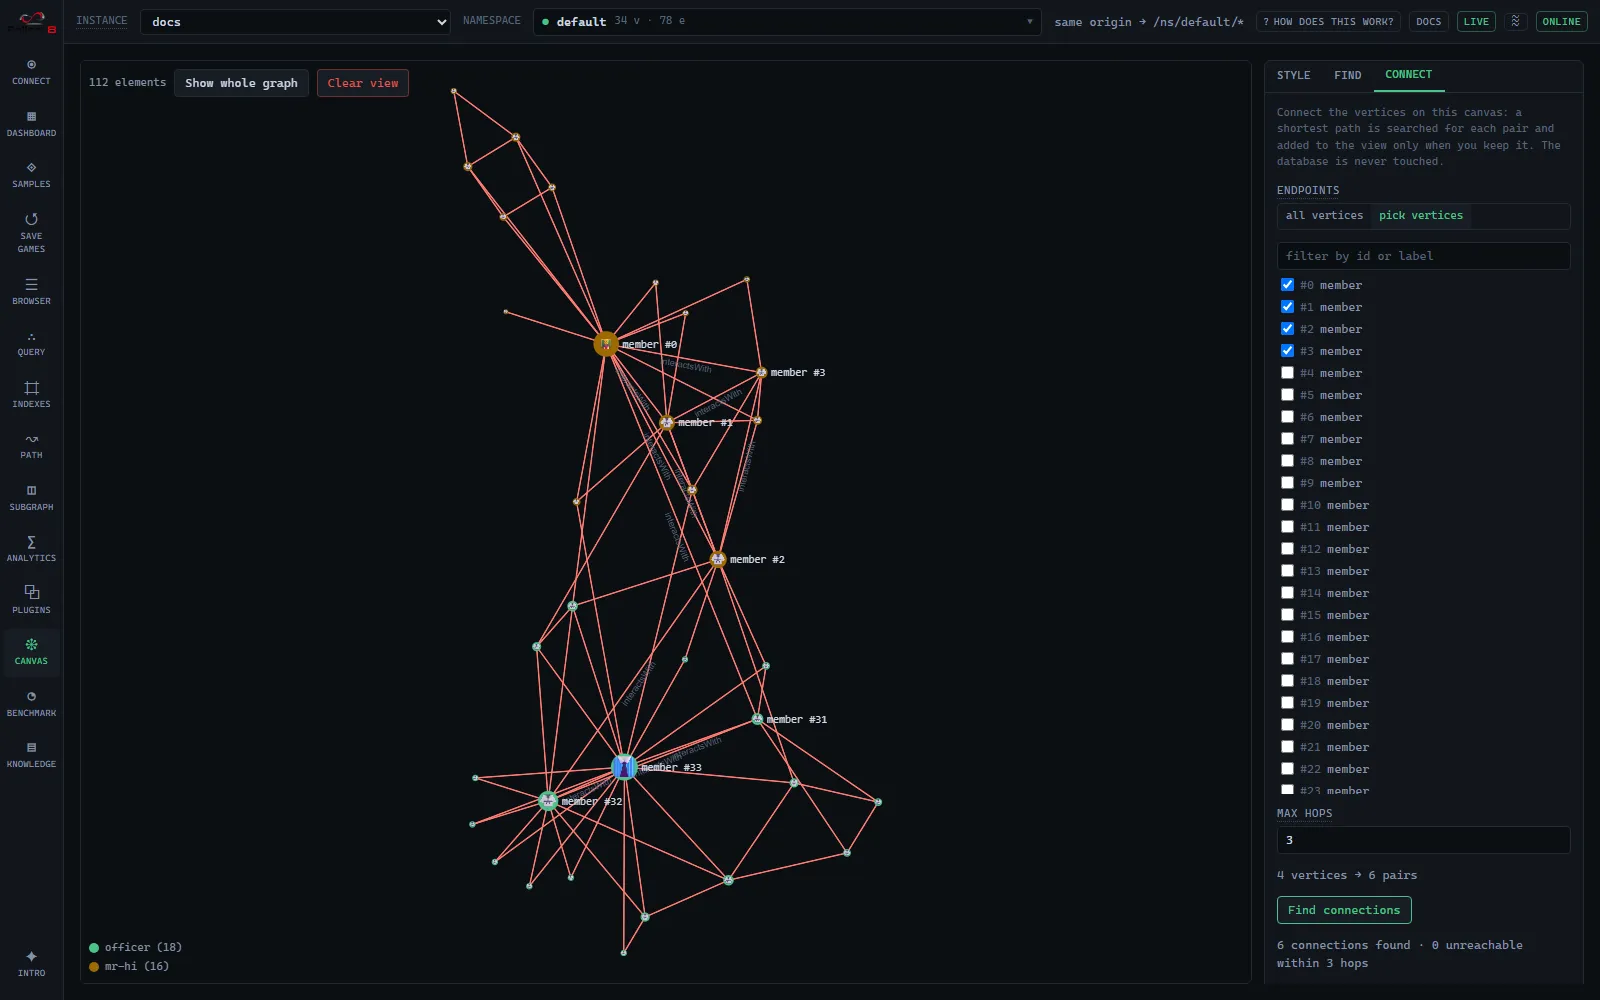Check the #10 member checkbox
This screenshot has width=1600, height=1000.
(1287, 505)
